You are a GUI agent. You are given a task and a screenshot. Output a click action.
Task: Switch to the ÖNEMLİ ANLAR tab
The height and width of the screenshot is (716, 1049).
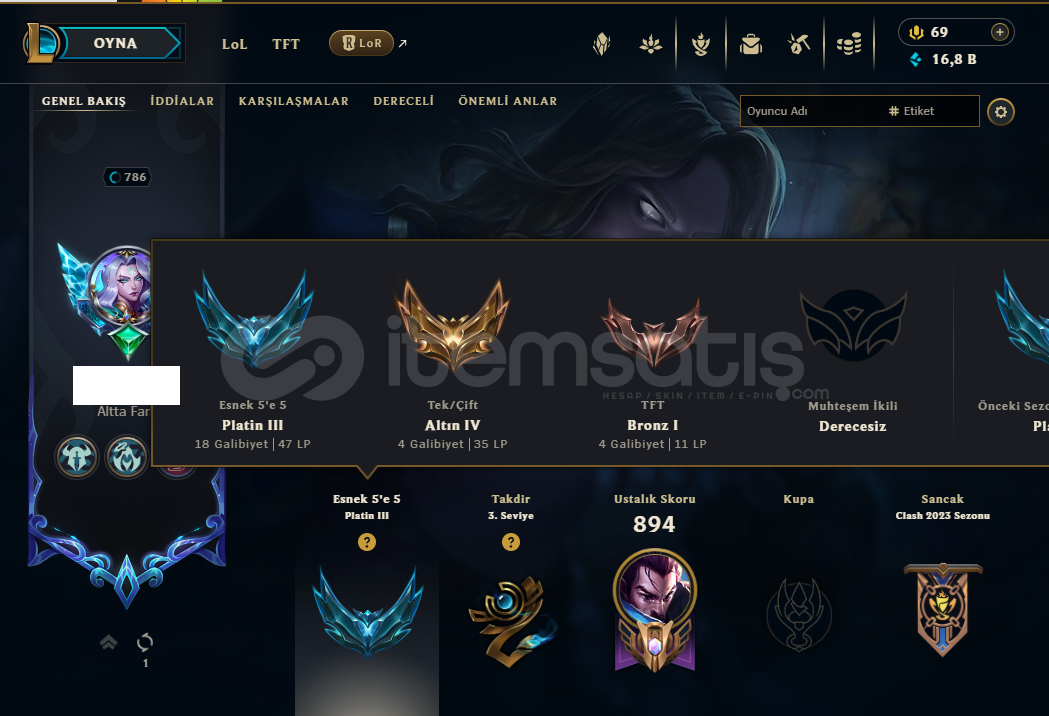click(x=508, y=101)
